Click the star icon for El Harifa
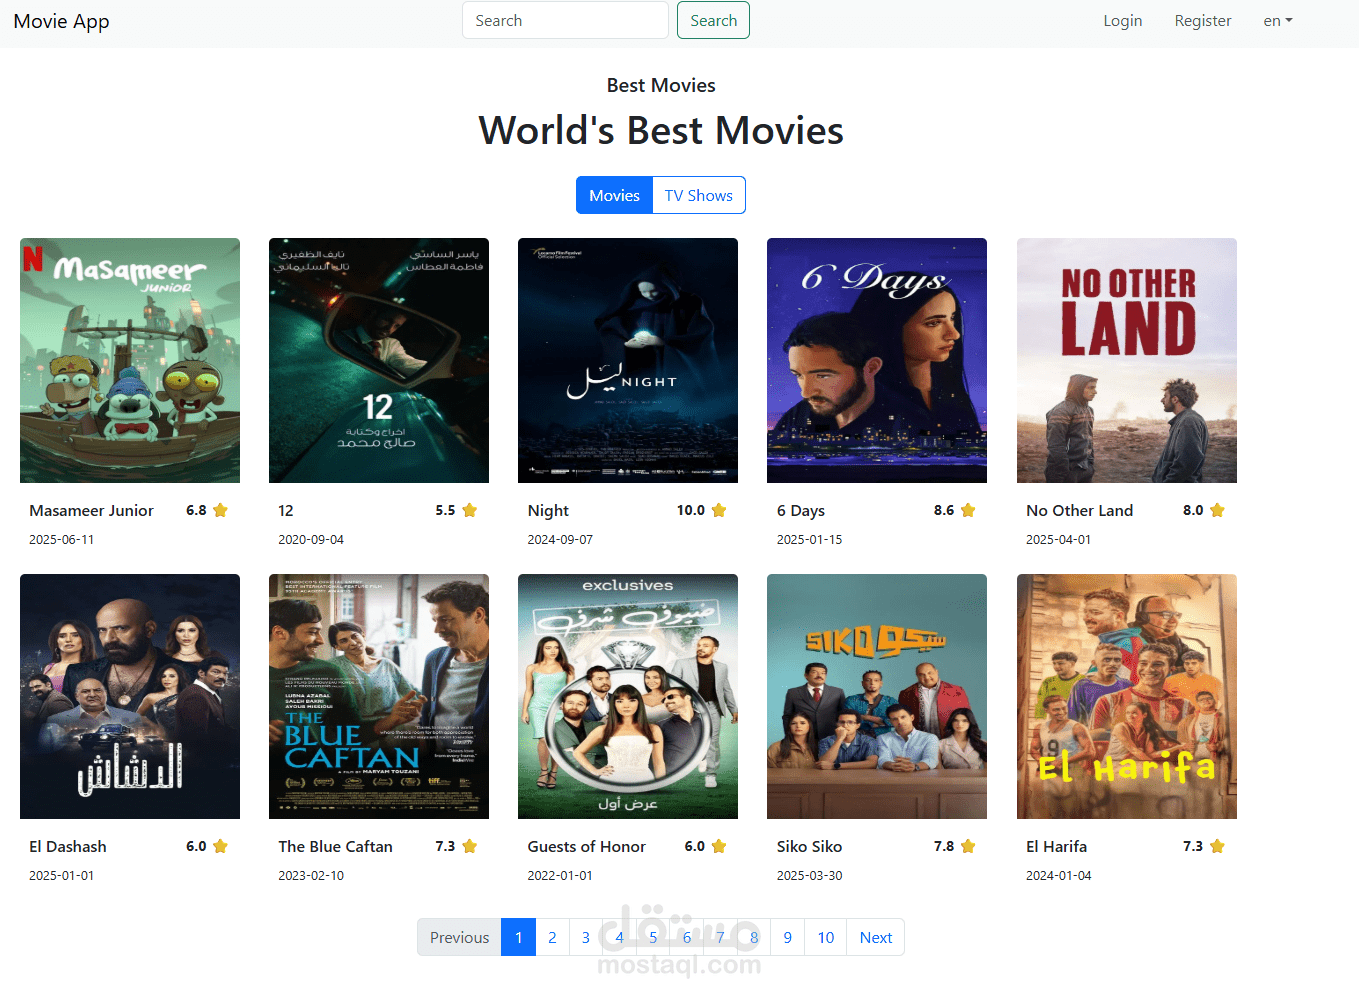The image size is (1359, 999). [1216, 846]
